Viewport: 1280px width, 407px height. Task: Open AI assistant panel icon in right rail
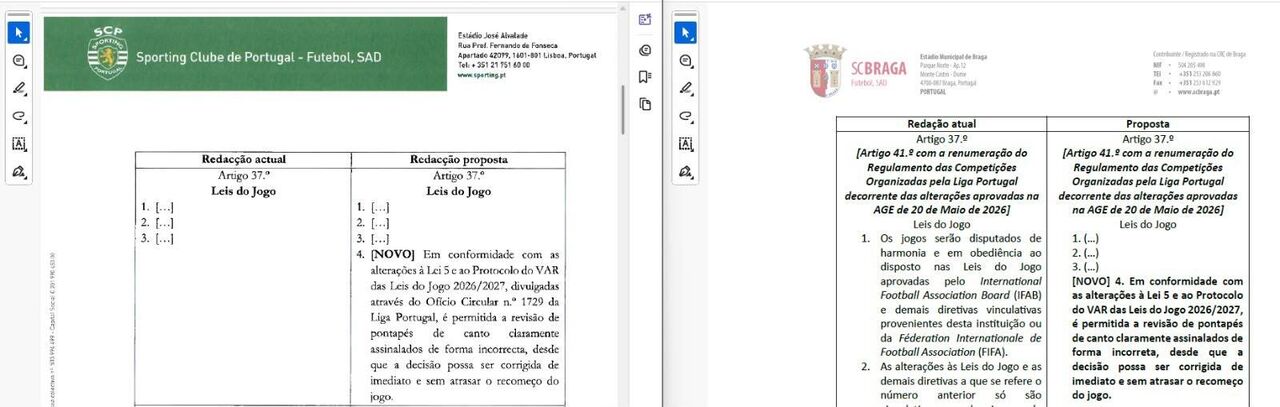tap(645, 20)
